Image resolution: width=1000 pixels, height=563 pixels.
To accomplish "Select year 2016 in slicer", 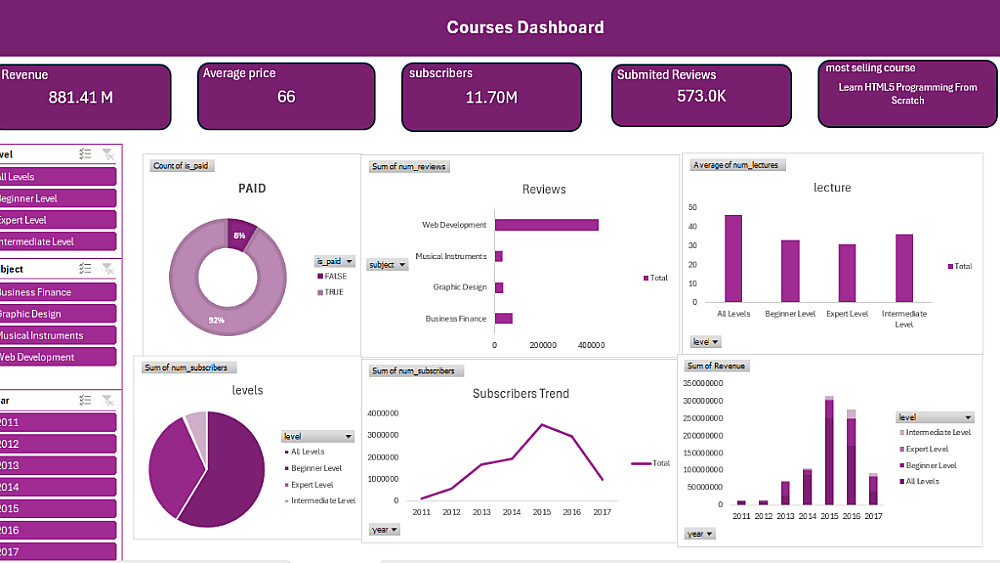I will (57, 530).
